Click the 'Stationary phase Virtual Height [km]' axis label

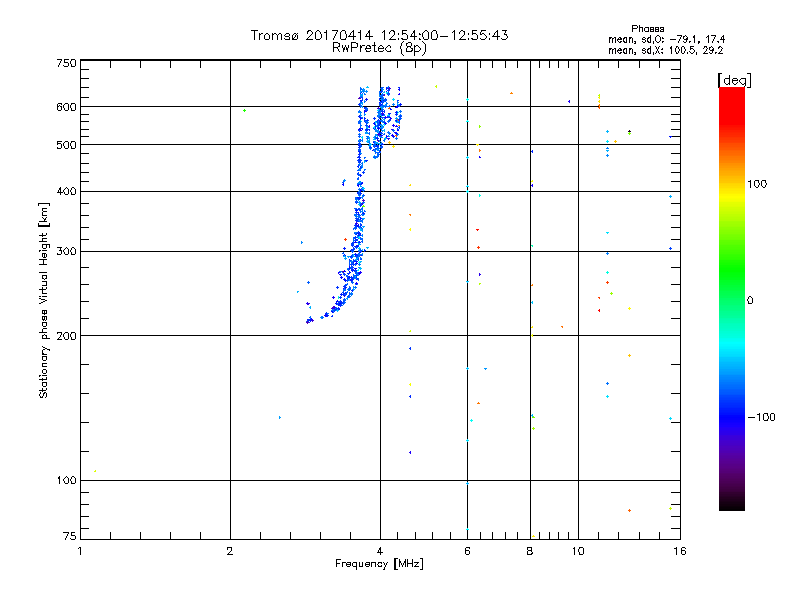(x=43, y=300)
